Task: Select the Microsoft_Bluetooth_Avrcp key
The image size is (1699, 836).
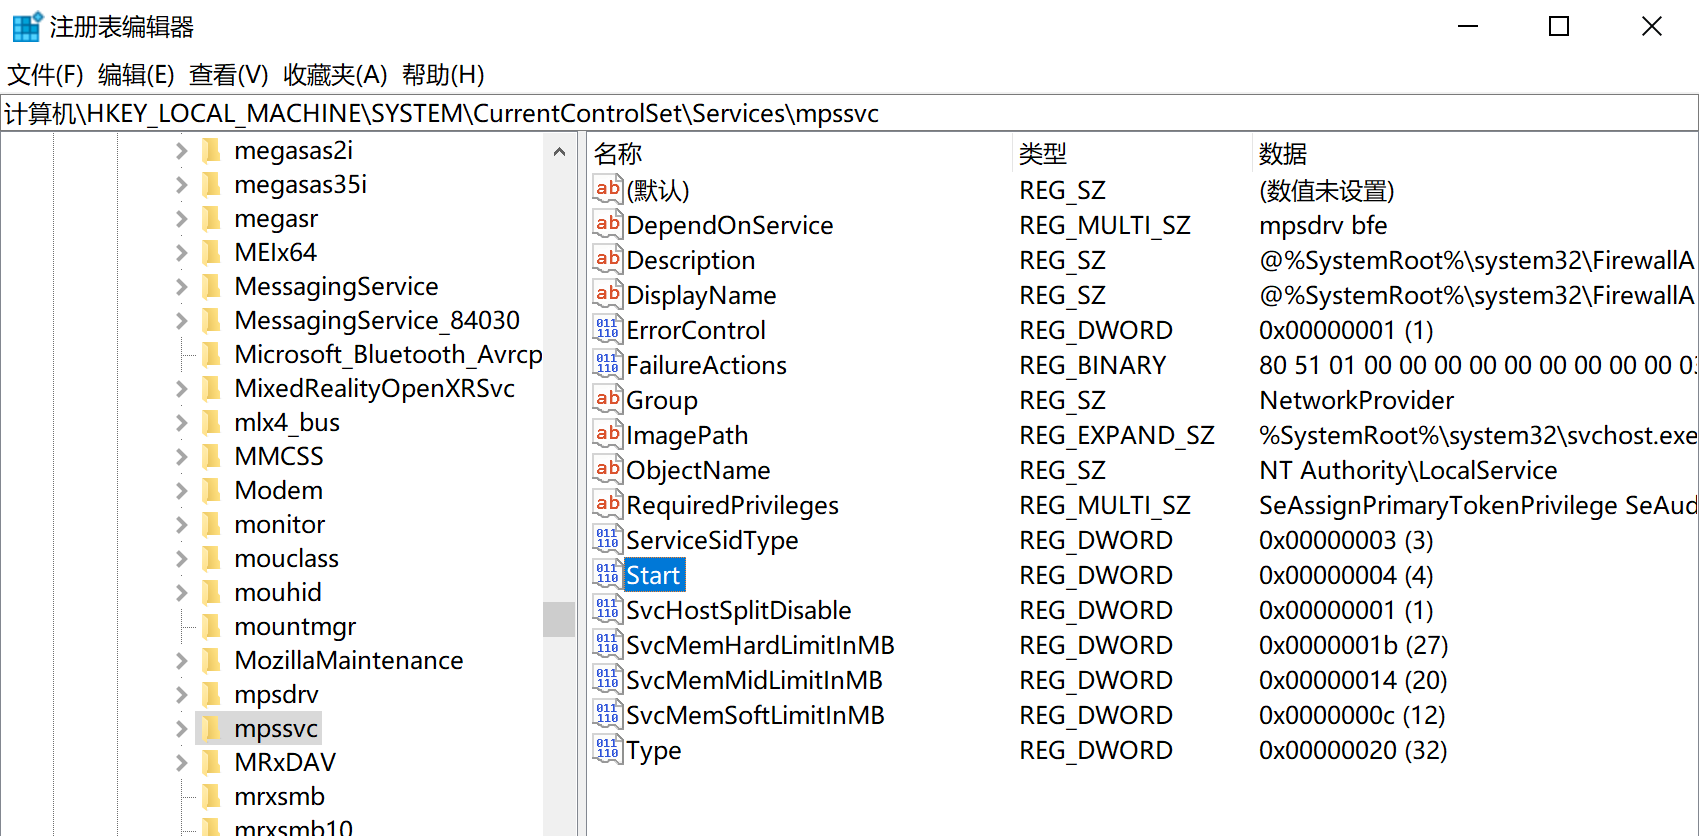Action: [x=388, y=354]
